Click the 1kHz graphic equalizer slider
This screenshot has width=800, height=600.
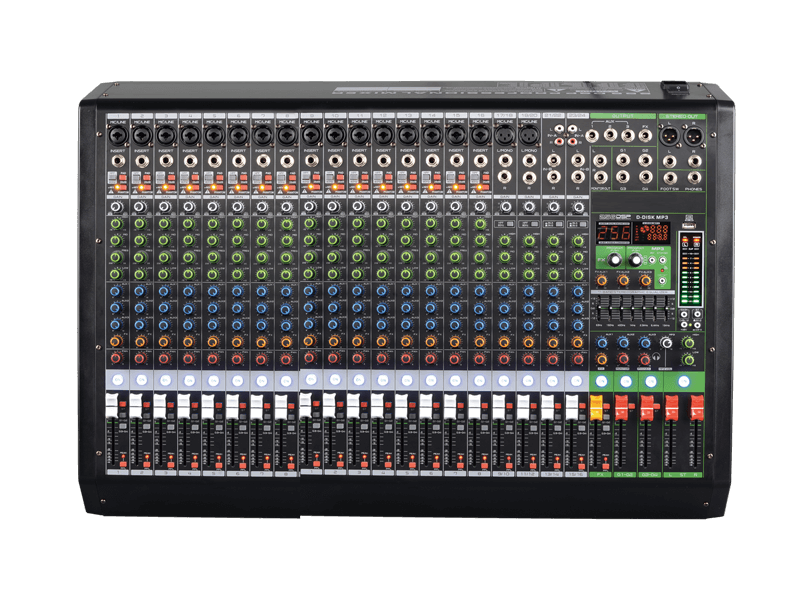(633, 307)
